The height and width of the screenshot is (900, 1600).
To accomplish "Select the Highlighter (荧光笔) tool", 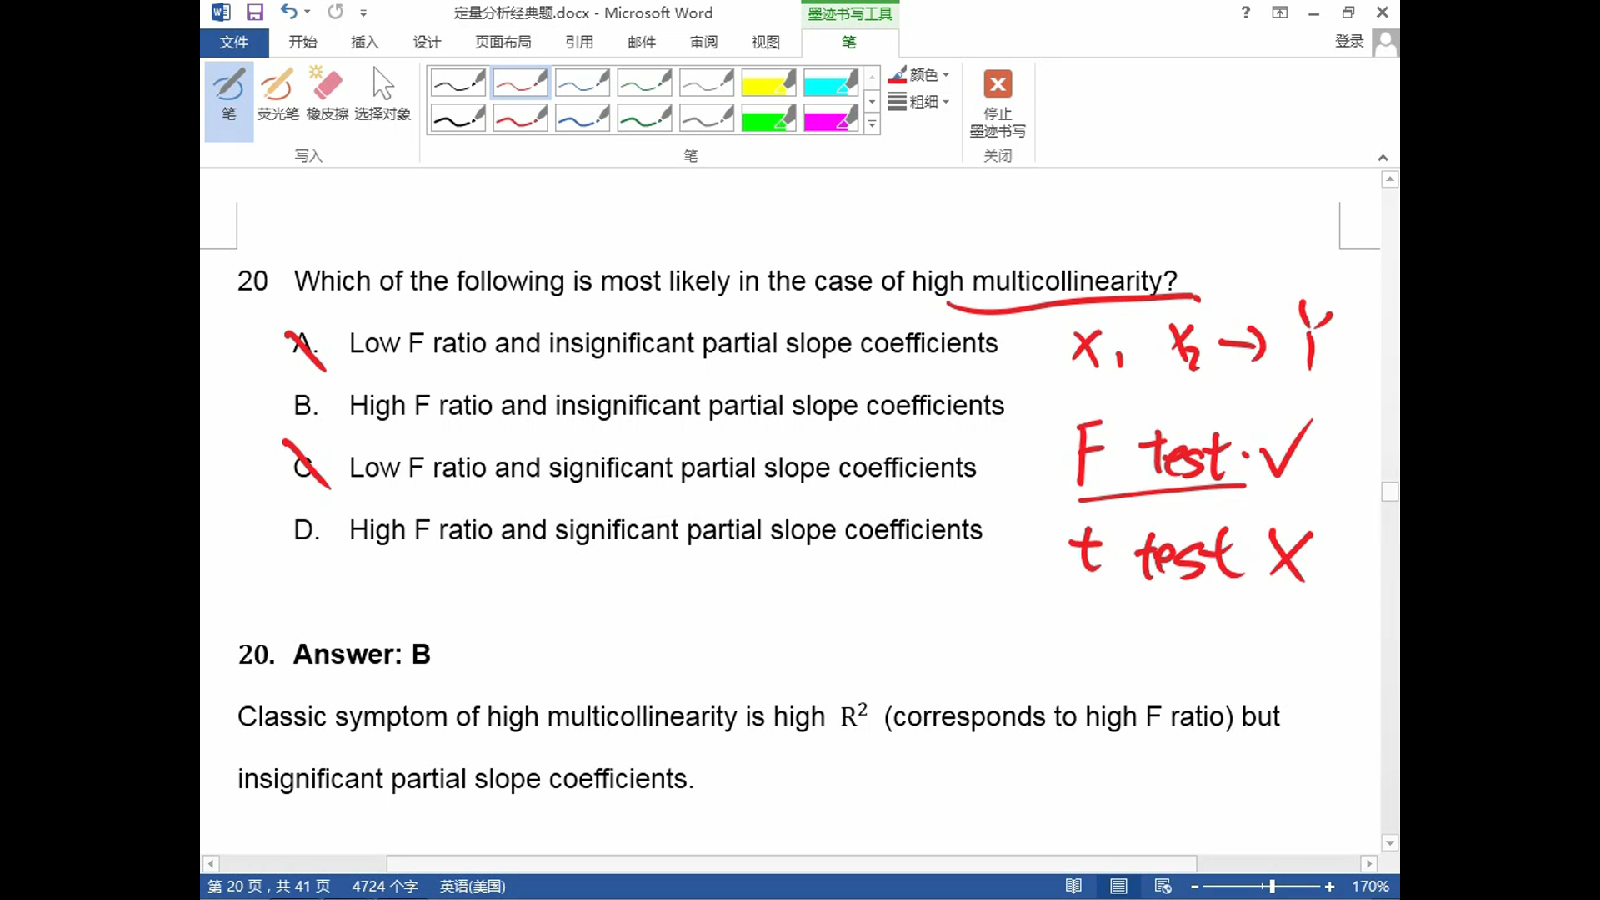I will [x=277, y=94].
